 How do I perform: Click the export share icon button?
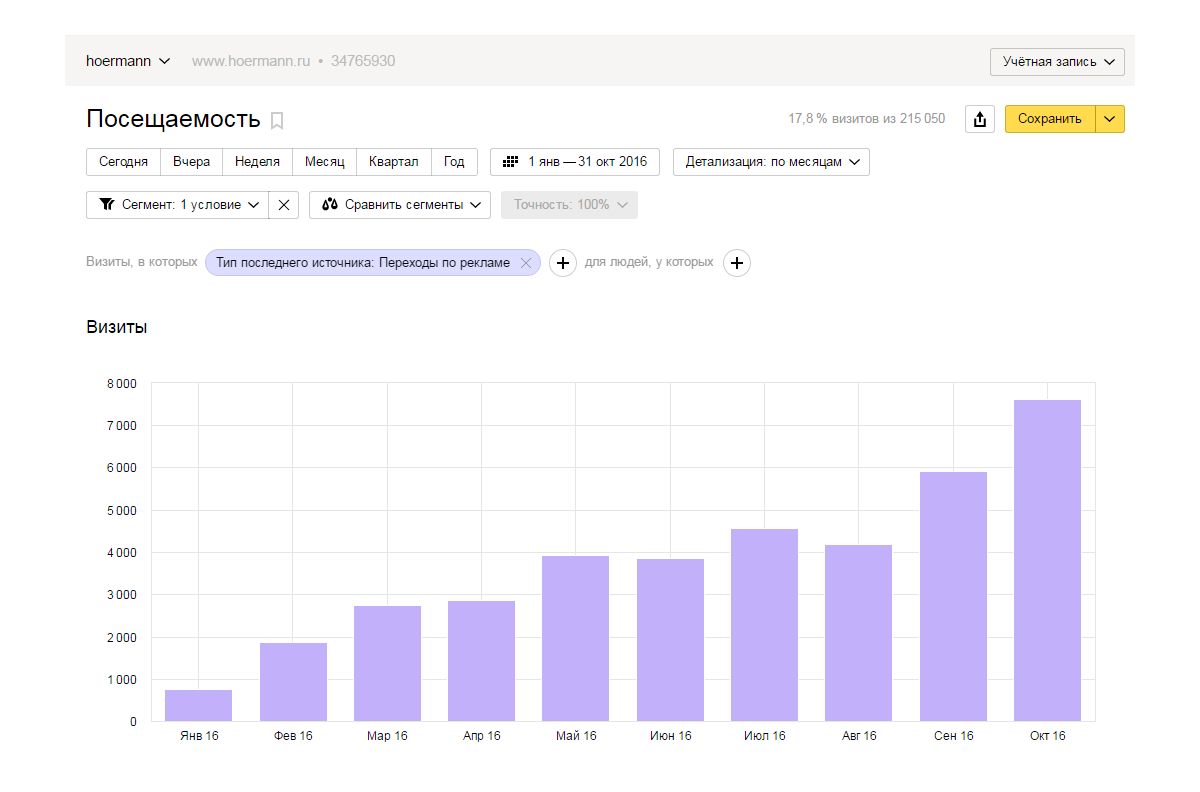click(x=980, y=119)
